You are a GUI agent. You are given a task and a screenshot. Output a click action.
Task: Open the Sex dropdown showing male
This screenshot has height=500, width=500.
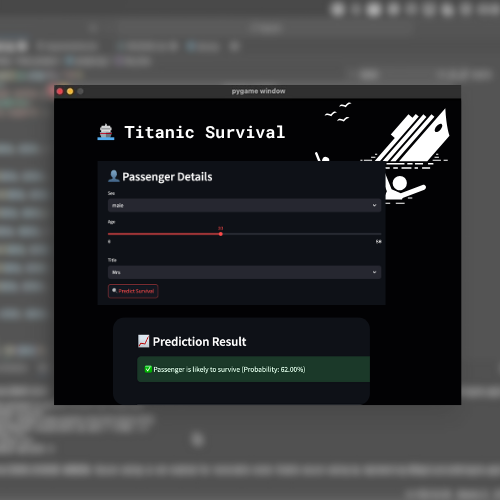tap(244, 205)
